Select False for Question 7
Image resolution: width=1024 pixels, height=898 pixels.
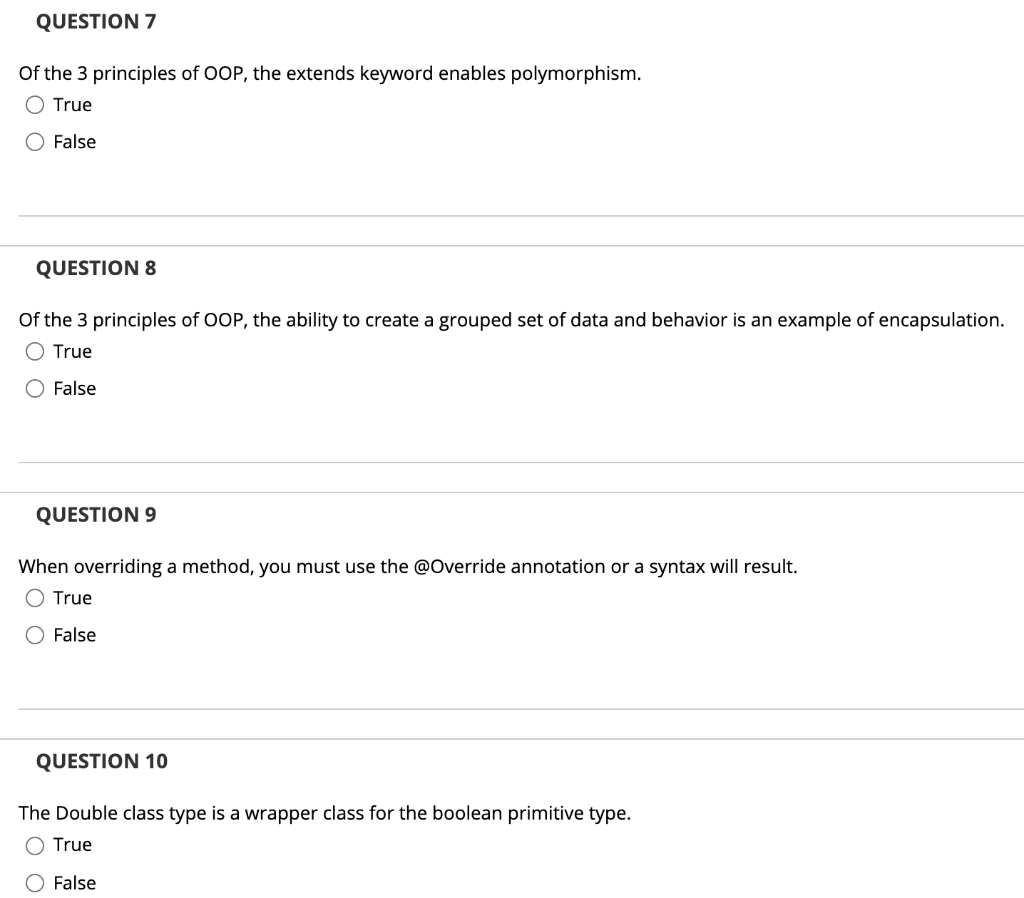pos(34,141)
